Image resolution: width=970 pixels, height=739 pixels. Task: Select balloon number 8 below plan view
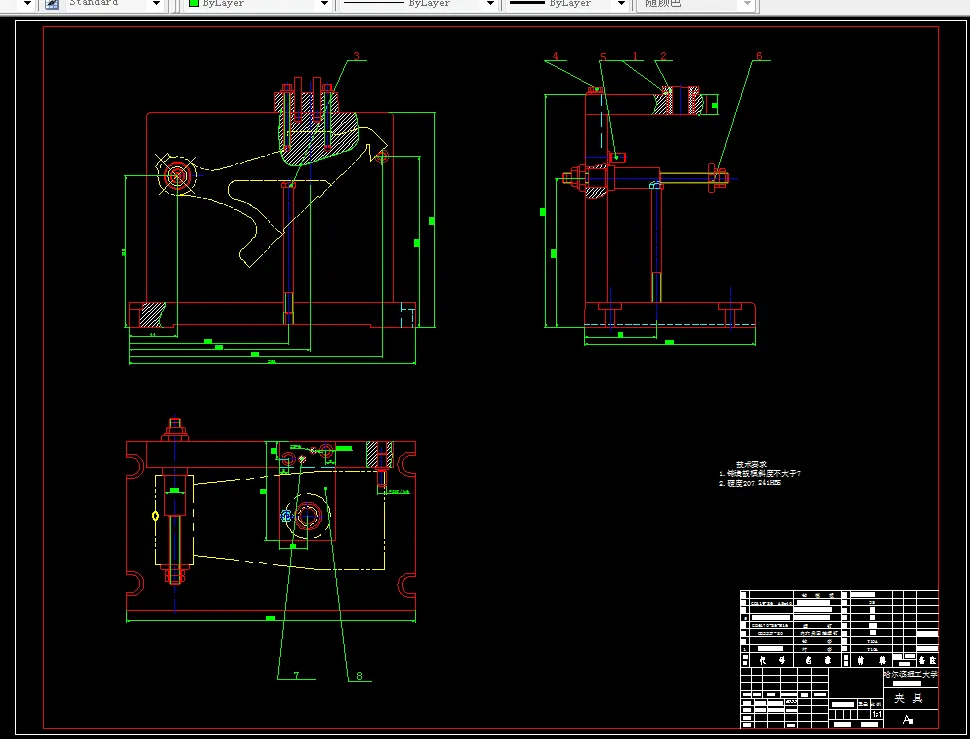pyautogui.click(x=359, y=676)
